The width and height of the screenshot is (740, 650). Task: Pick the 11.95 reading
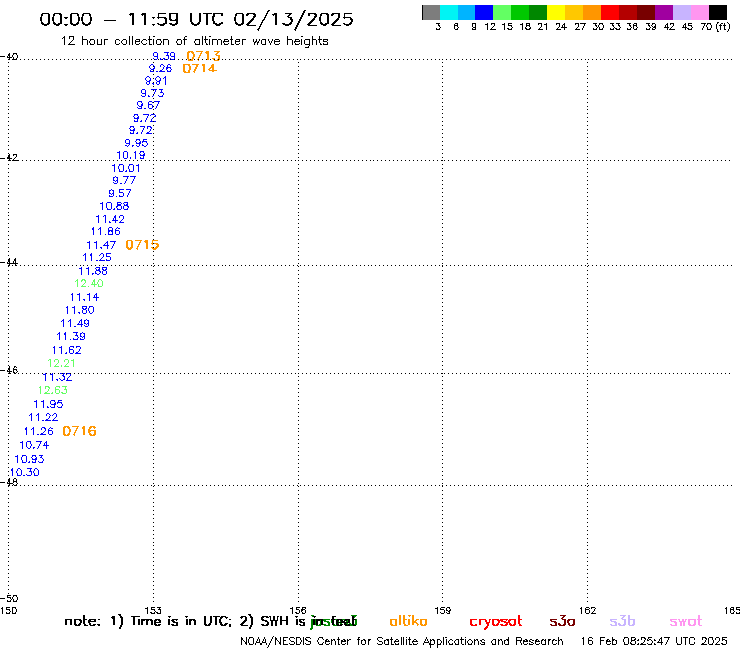click(x=48, y=405)
